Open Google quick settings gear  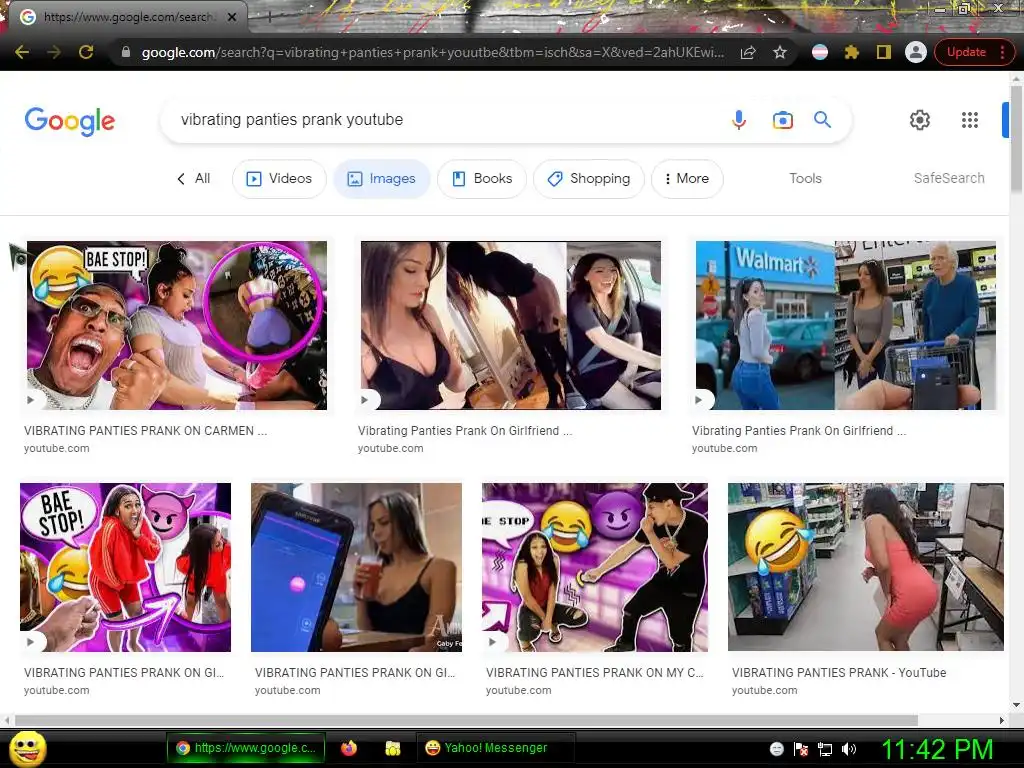pos(920,120)
